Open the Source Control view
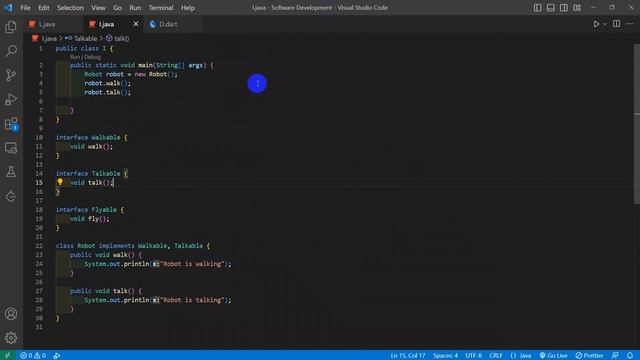 [x=11, y=75]
